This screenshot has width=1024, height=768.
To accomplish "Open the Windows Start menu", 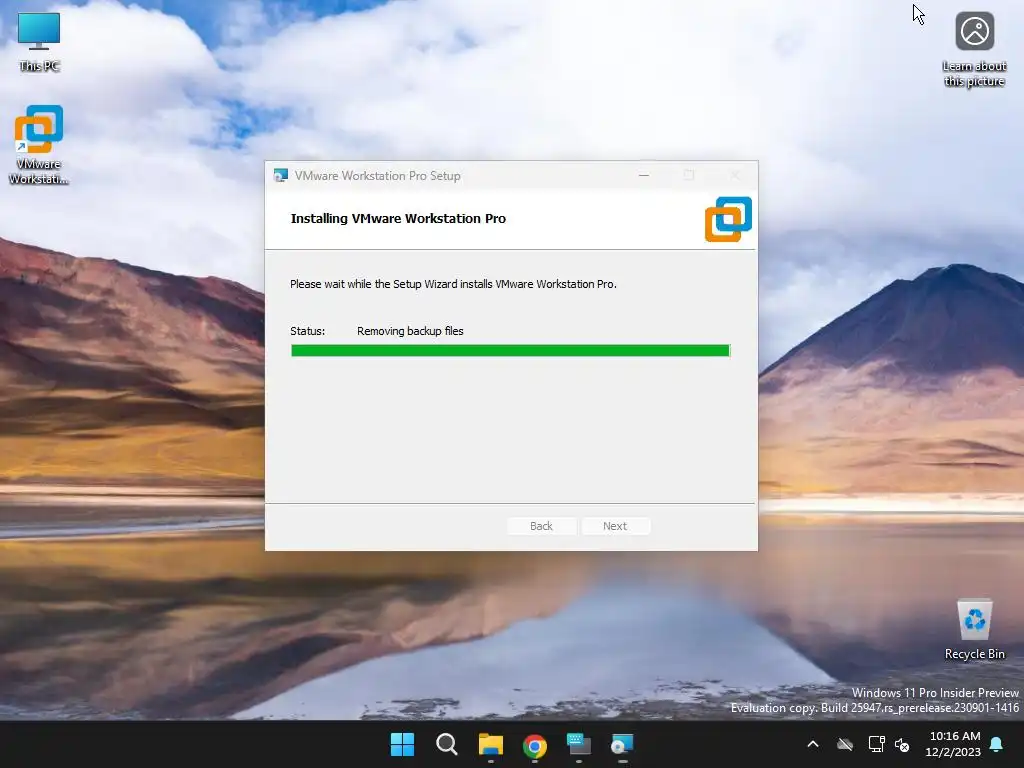I will [x=402, y=744].
